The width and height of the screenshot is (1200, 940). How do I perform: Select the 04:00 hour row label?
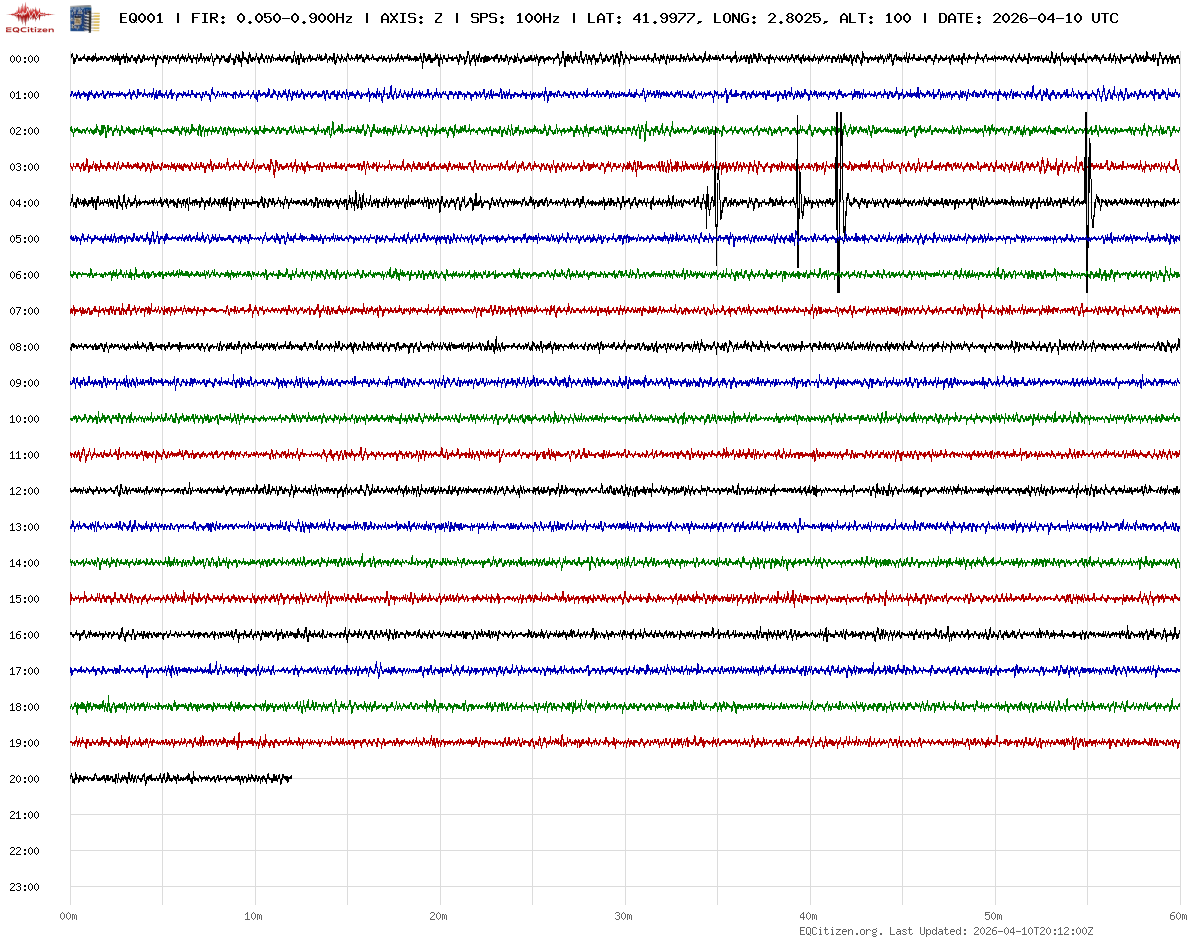24,203
